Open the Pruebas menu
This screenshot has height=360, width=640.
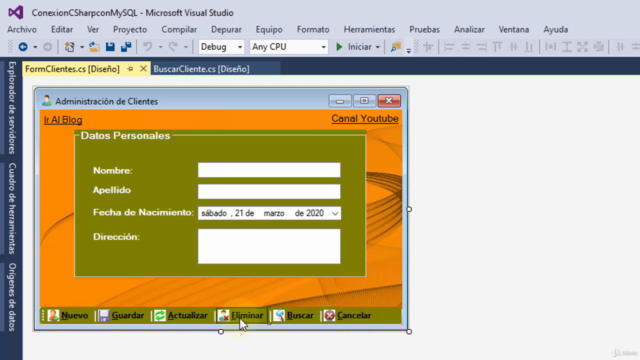point(424,29)
